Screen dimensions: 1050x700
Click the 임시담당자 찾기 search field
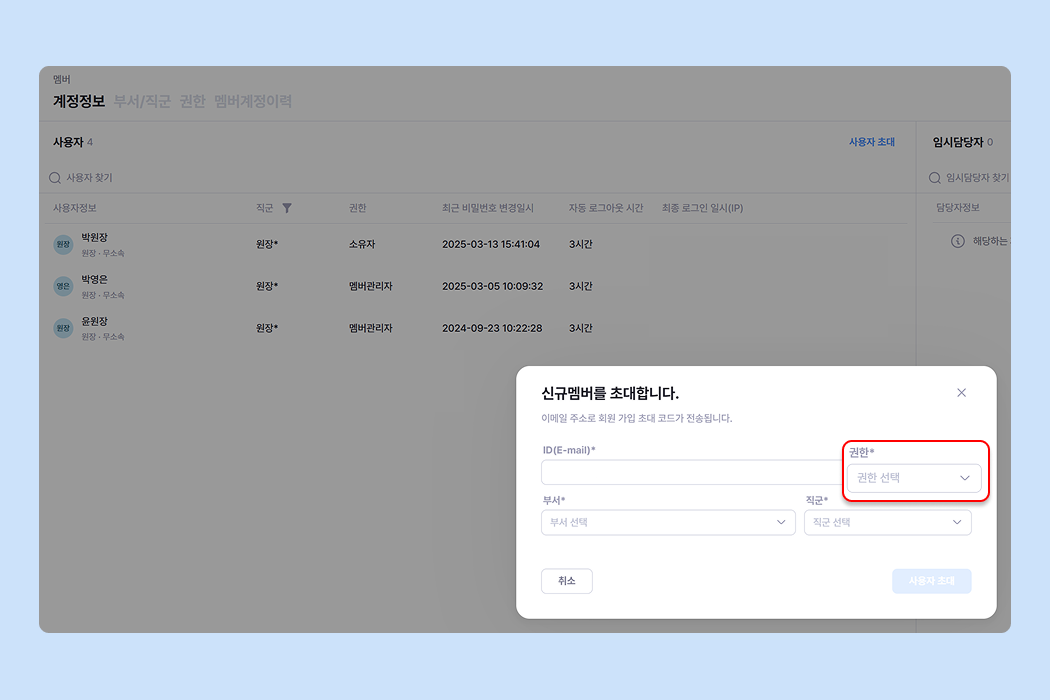[969, 178]
